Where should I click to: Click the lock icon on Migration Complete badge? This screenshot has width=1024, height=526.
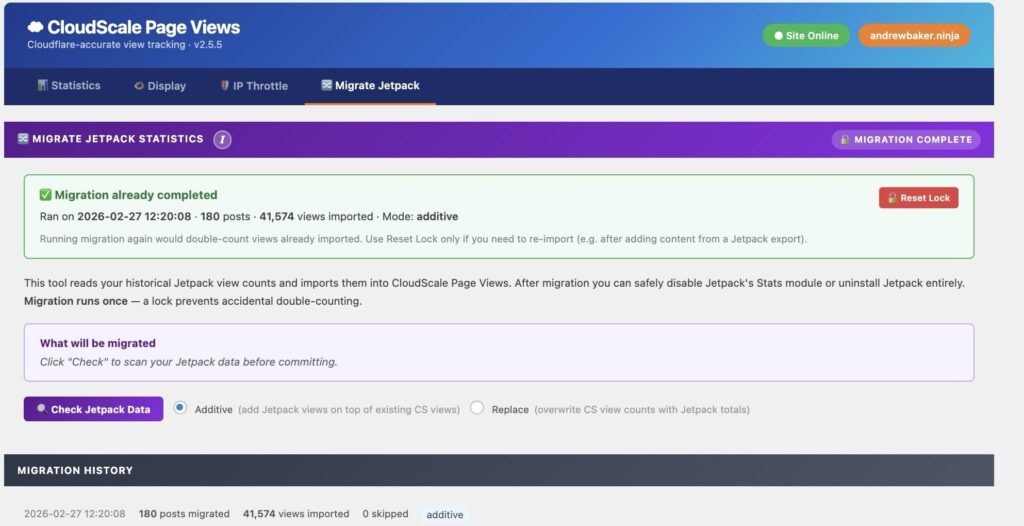(845, 139)
